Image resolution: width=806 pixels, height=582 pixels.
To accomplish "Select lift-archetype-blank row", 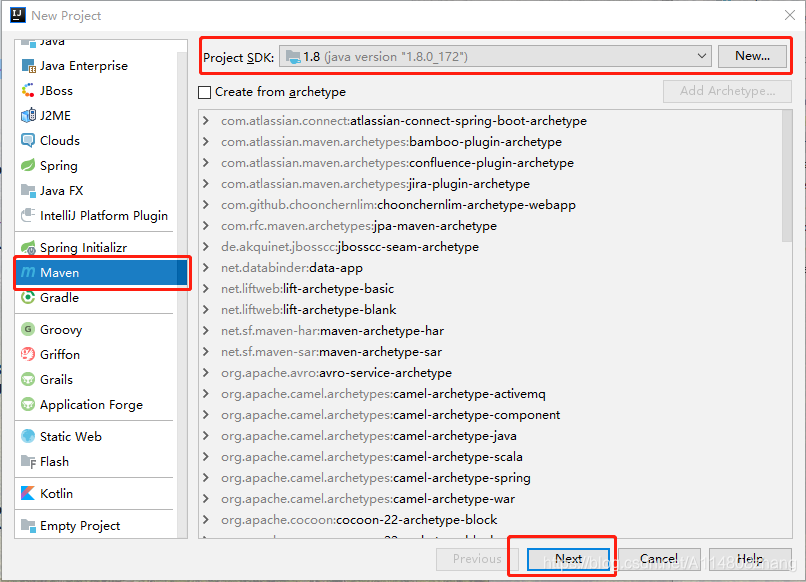I will pyautogui.click(x=490, y=310).
